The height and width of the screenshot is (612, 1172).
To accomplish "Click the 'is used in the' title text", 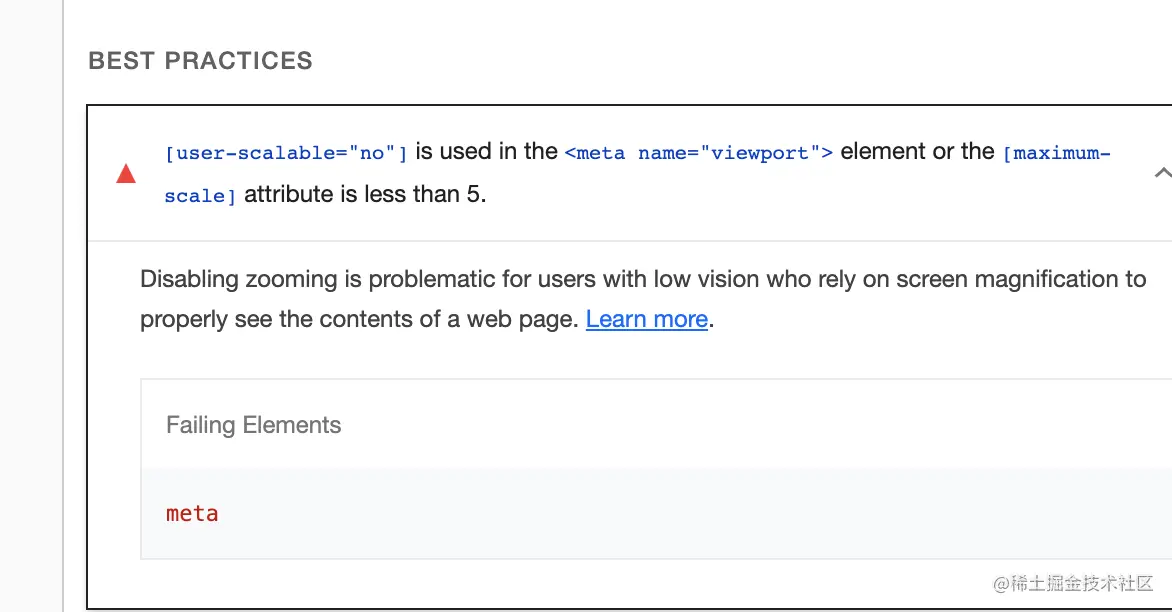I will tap(486, 152).
